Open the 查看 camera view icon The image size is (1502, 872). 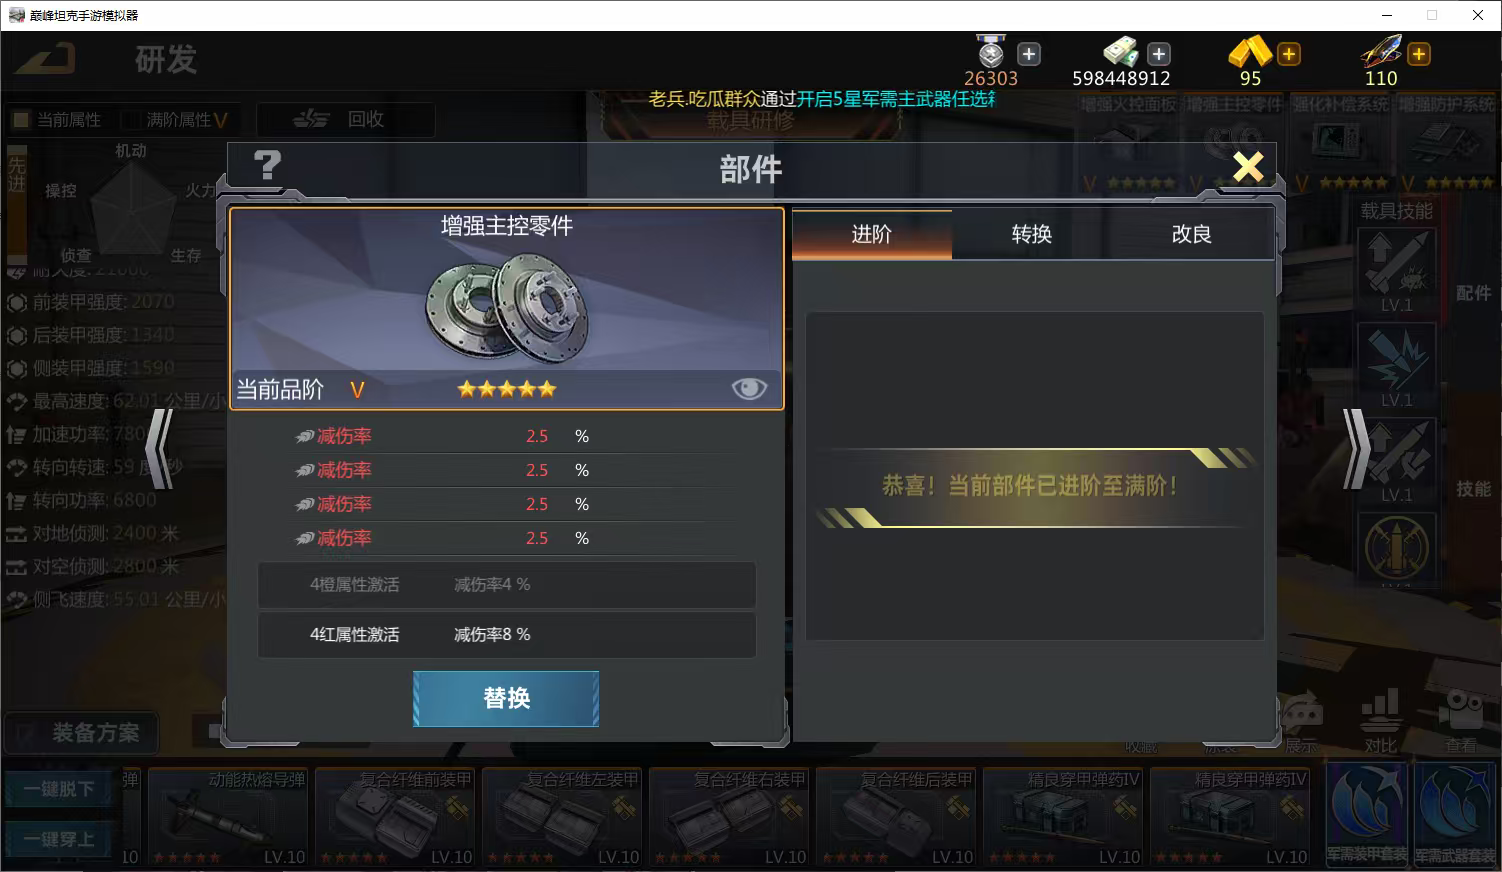coord(1461,721)
